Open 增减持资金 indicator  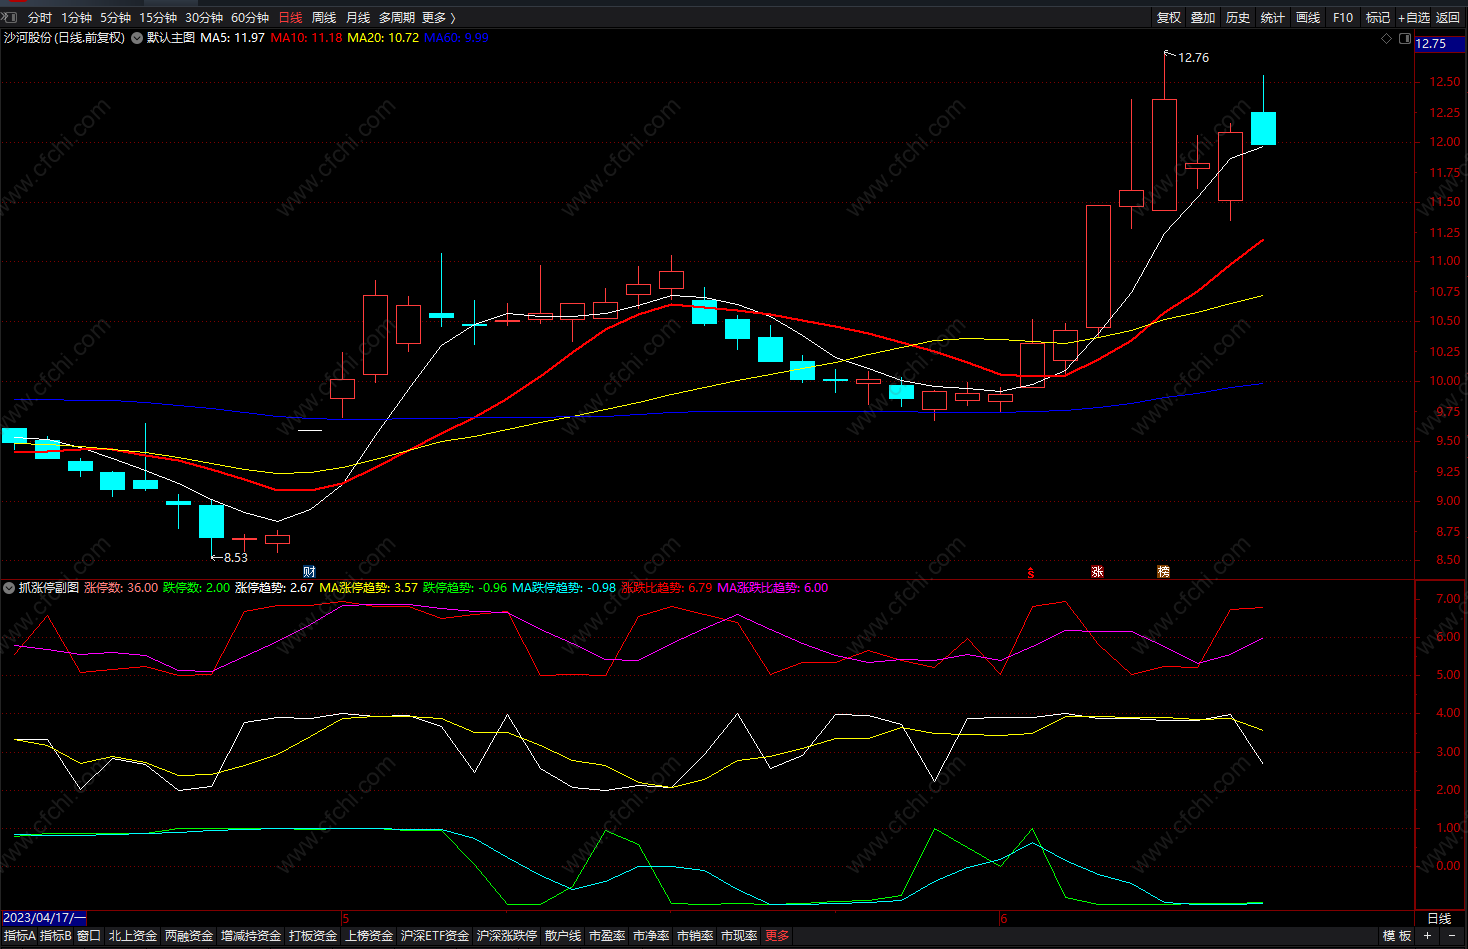[251, 936]
